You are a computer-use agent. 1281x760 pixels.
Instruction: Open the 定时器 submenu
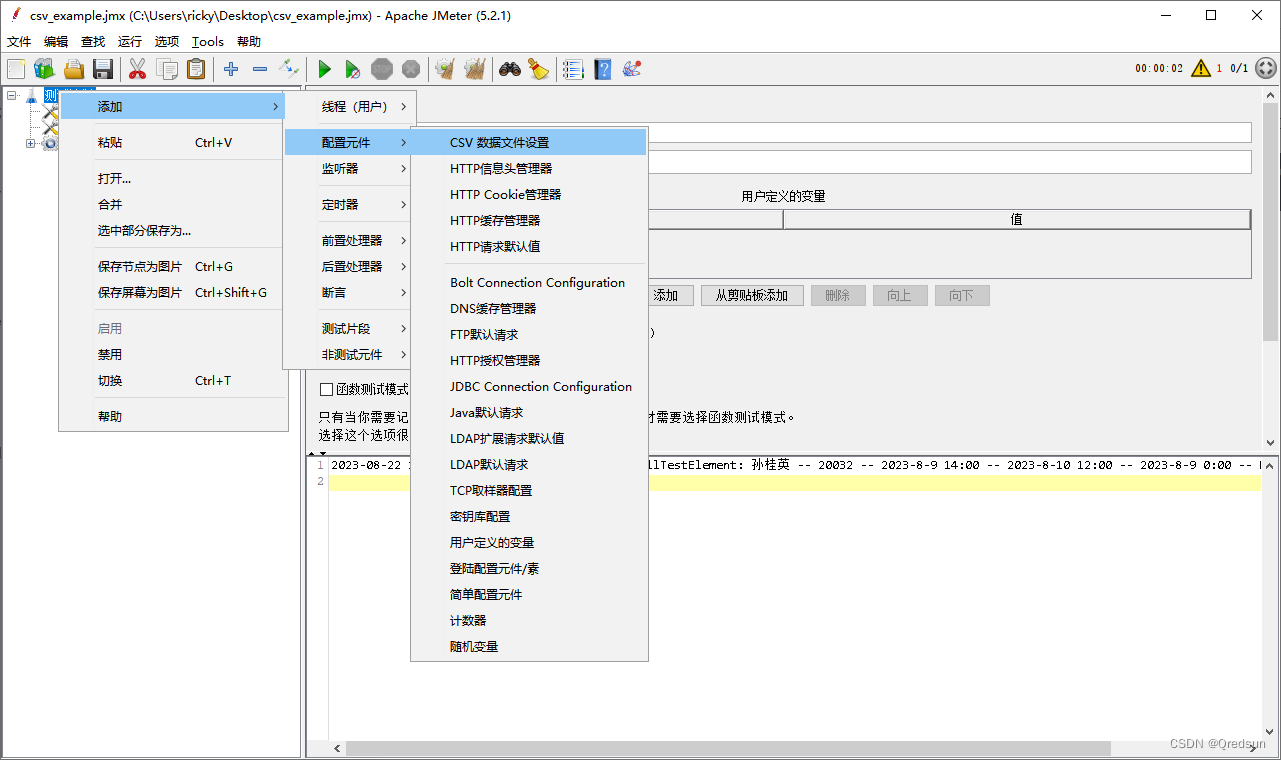click(349, 205)
